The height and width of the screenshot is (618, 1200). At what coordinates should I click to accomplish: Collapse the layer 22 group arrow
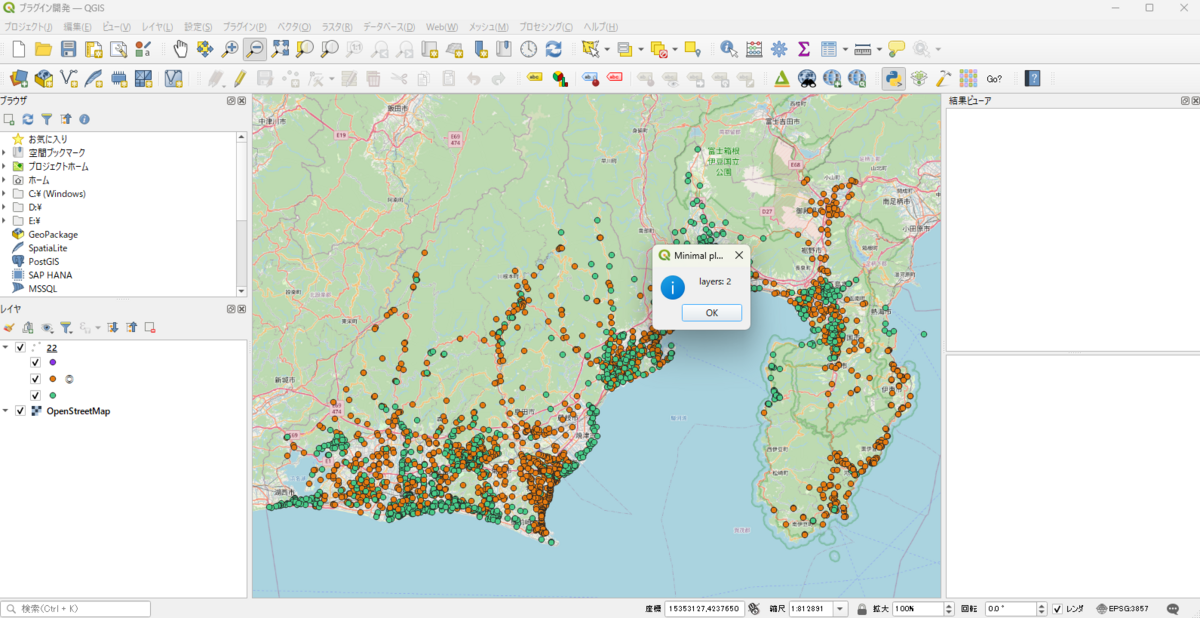[x=5, y=347]
